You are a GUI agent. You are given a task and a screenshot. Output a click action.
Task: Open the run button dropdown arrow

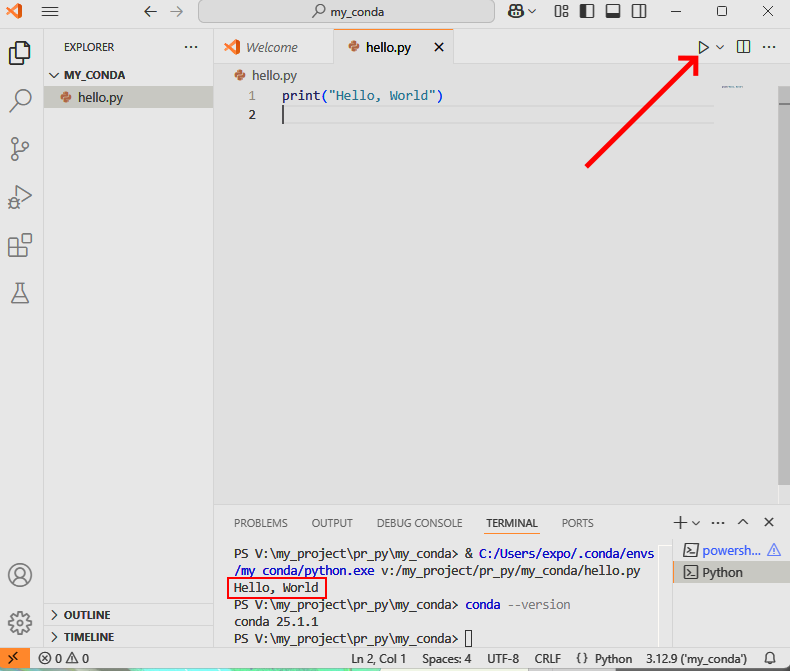coord(720,47)
